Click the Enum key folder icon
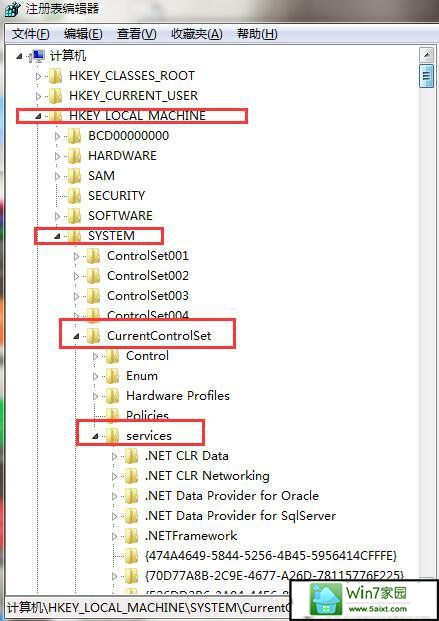The height and width of the screenshot is (621, 439). point(113,375)
